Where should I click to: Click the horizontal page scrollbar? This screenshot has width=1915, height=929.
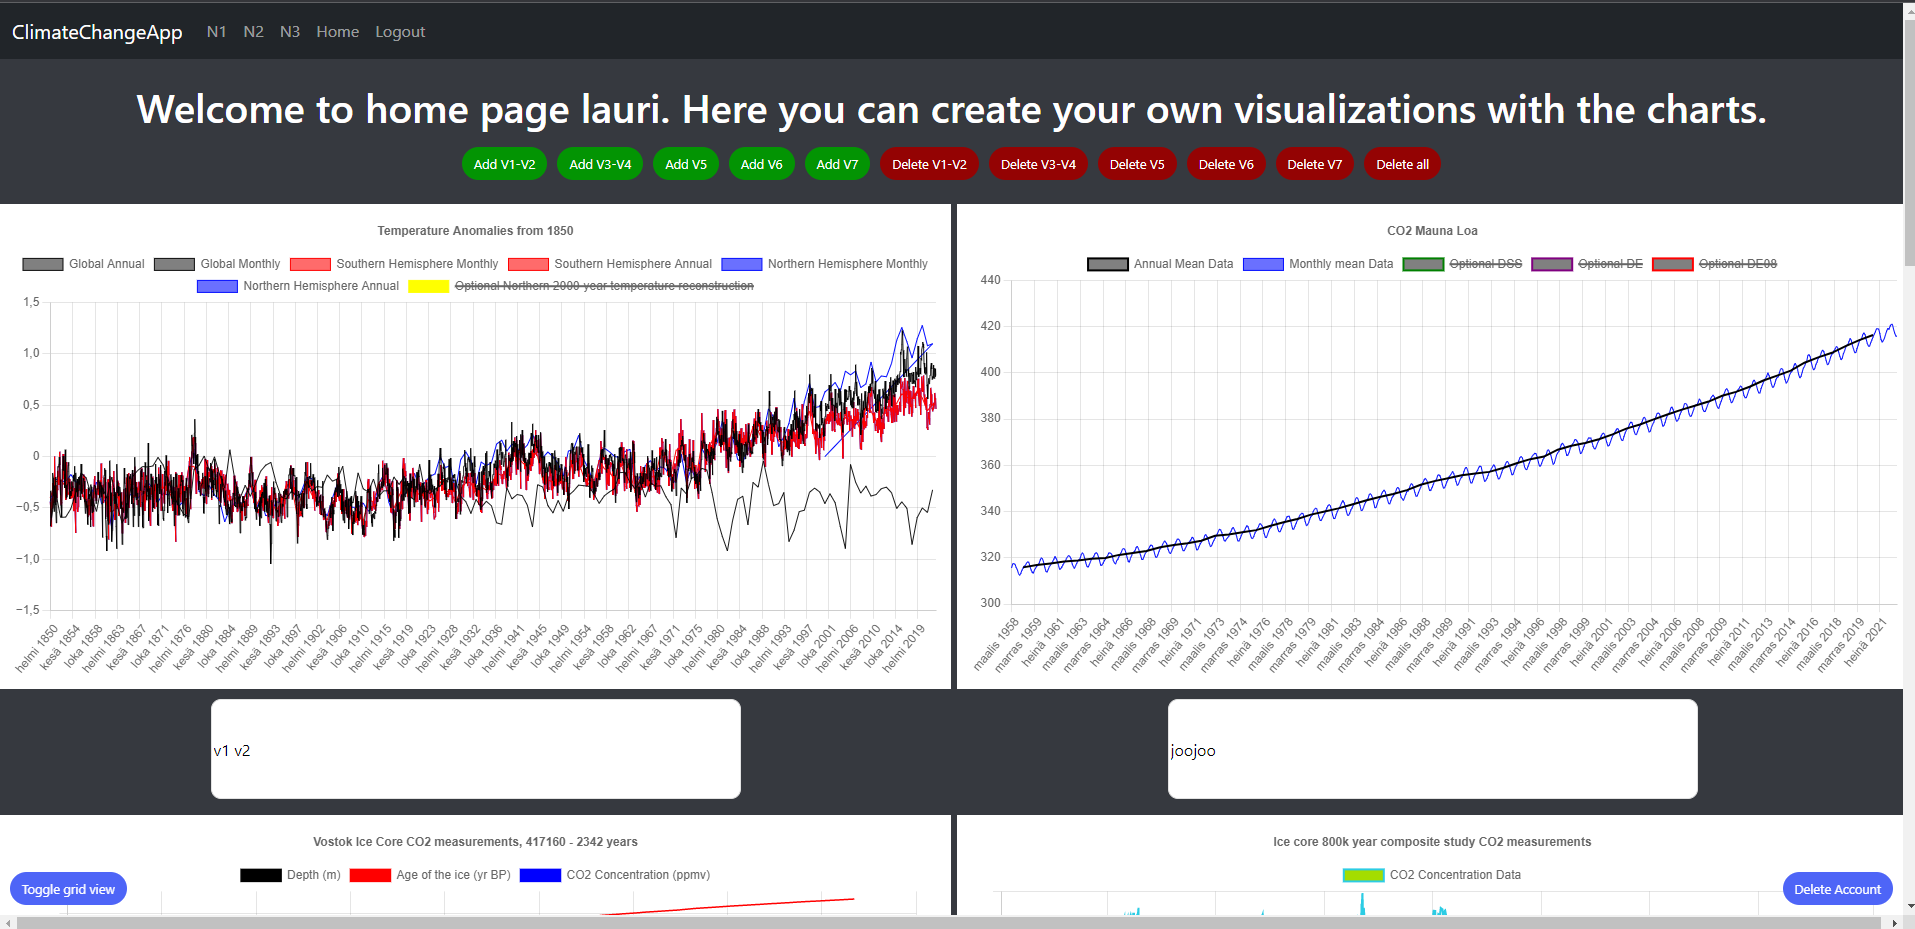950,923
